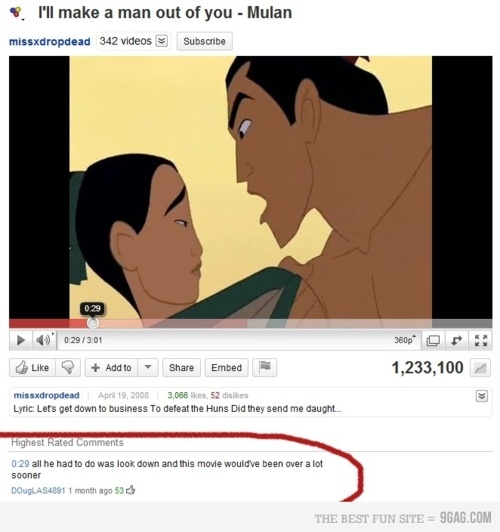The width and height of the screenshot is (500, 532).
Task: Play the Mulan video
Action: [x=21, y=340]
